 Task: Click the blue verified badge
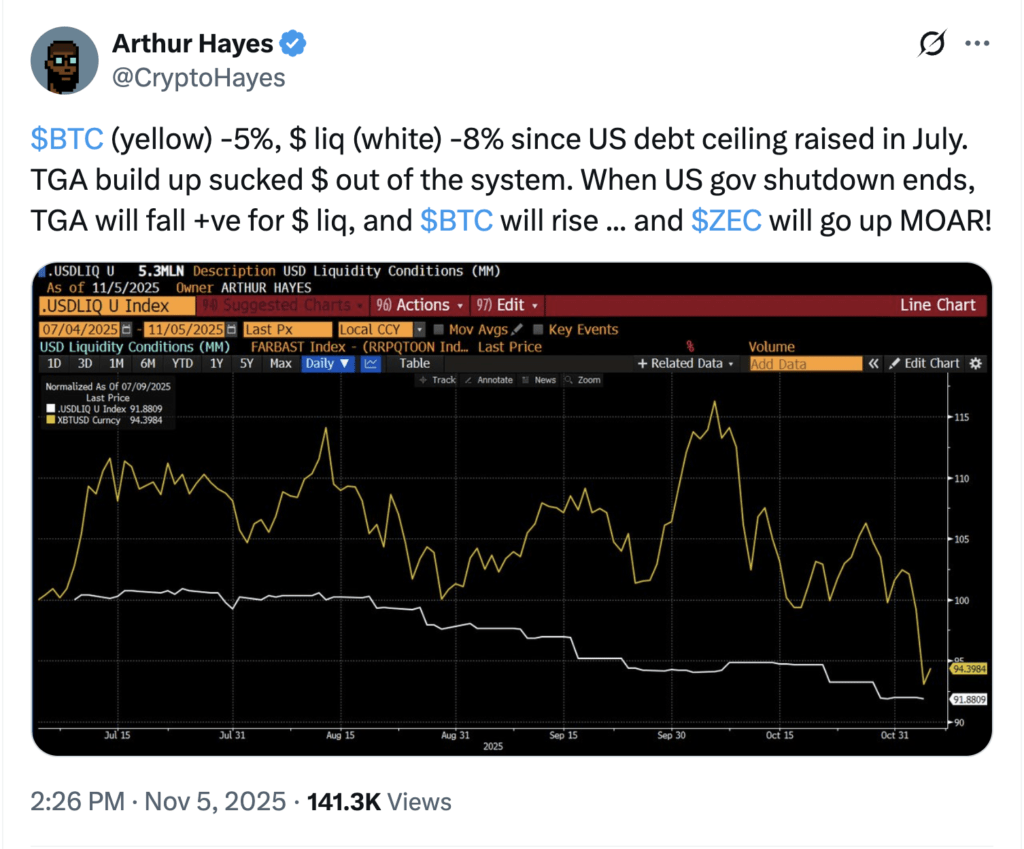coord(293,44)
